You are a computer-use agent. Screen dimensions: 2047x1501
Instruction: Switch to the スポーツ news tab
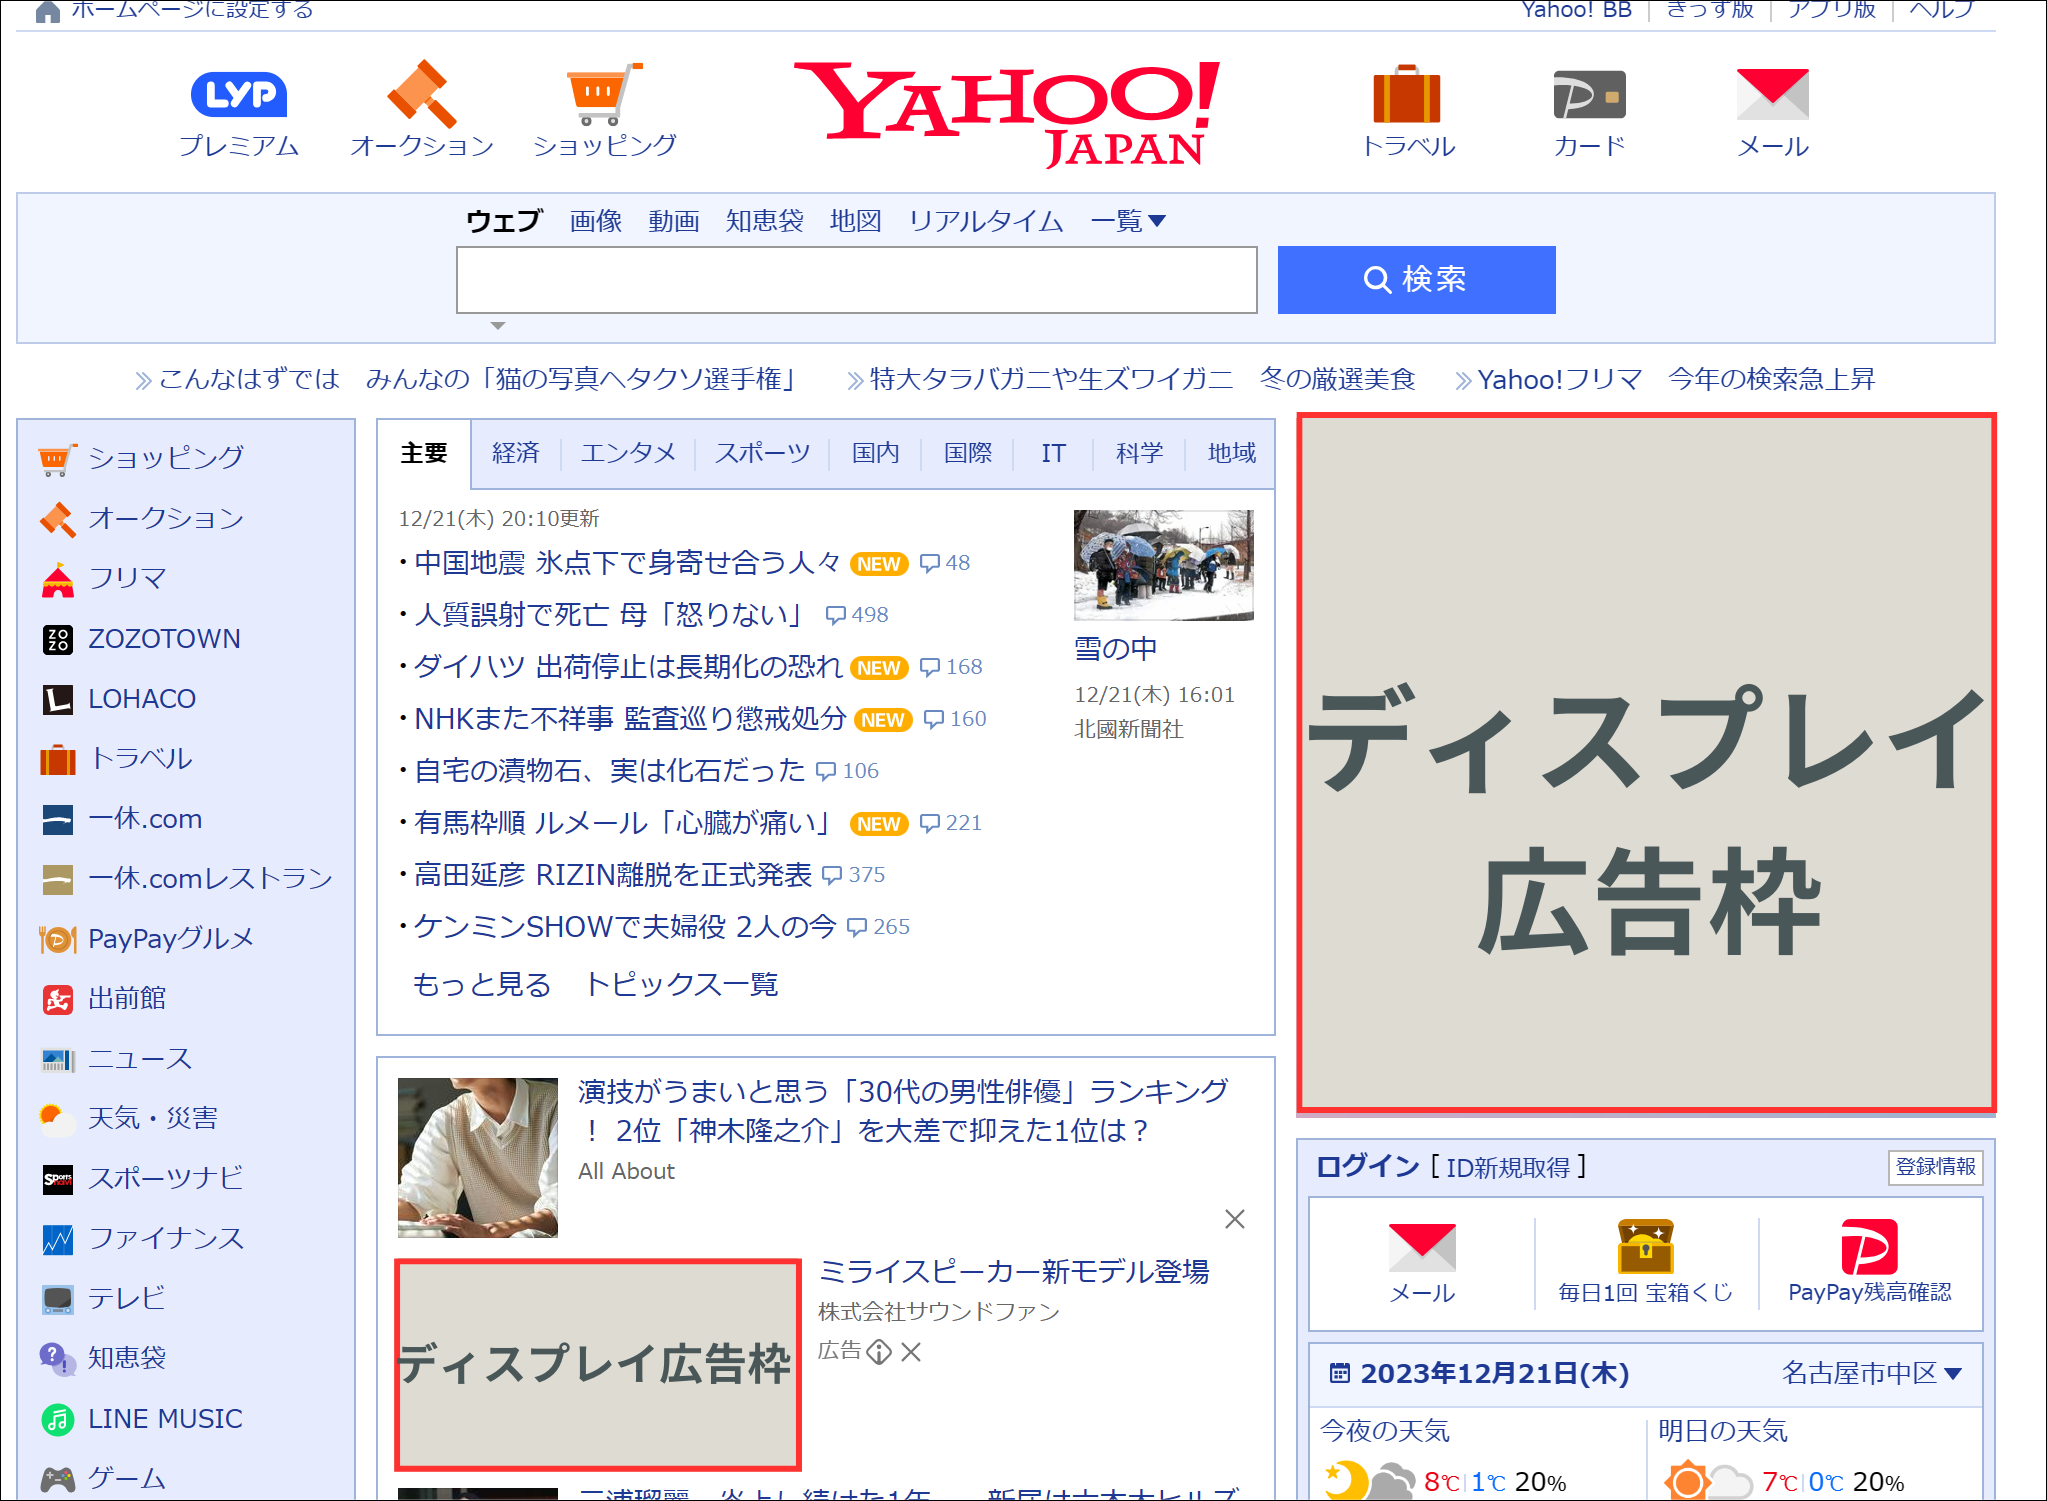coord(762,453)
